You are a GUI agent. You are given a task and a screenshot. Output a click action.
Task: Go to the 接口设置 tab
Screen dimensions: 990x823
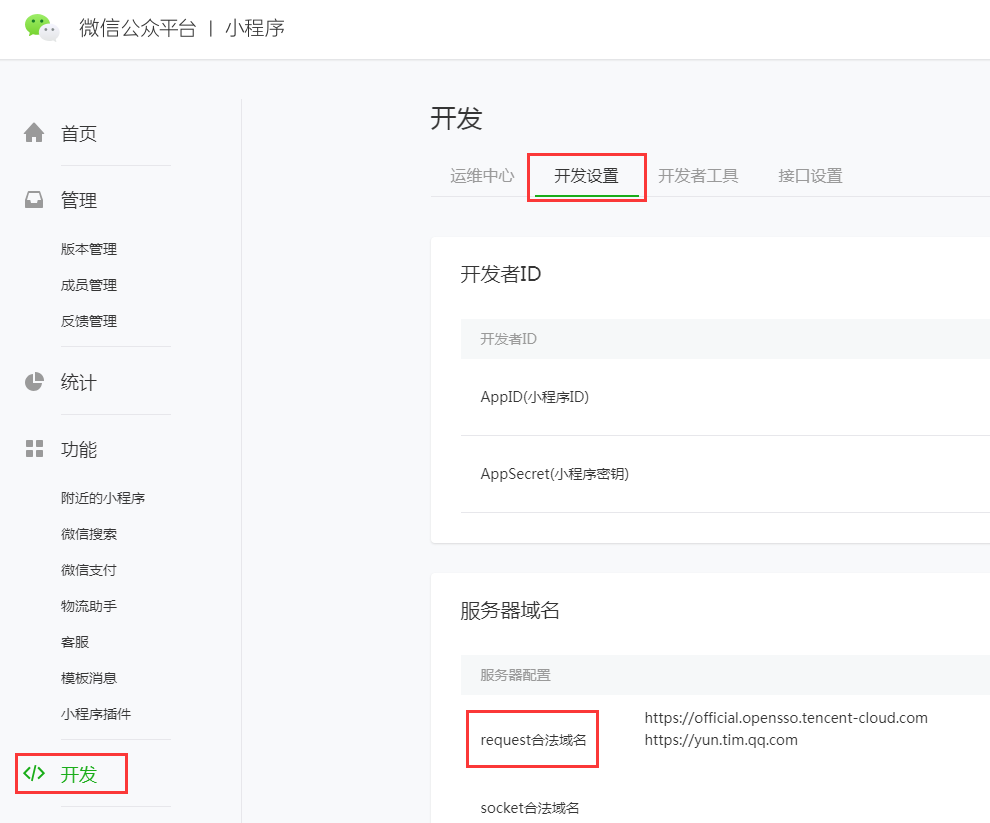click(x=810, y=176)
